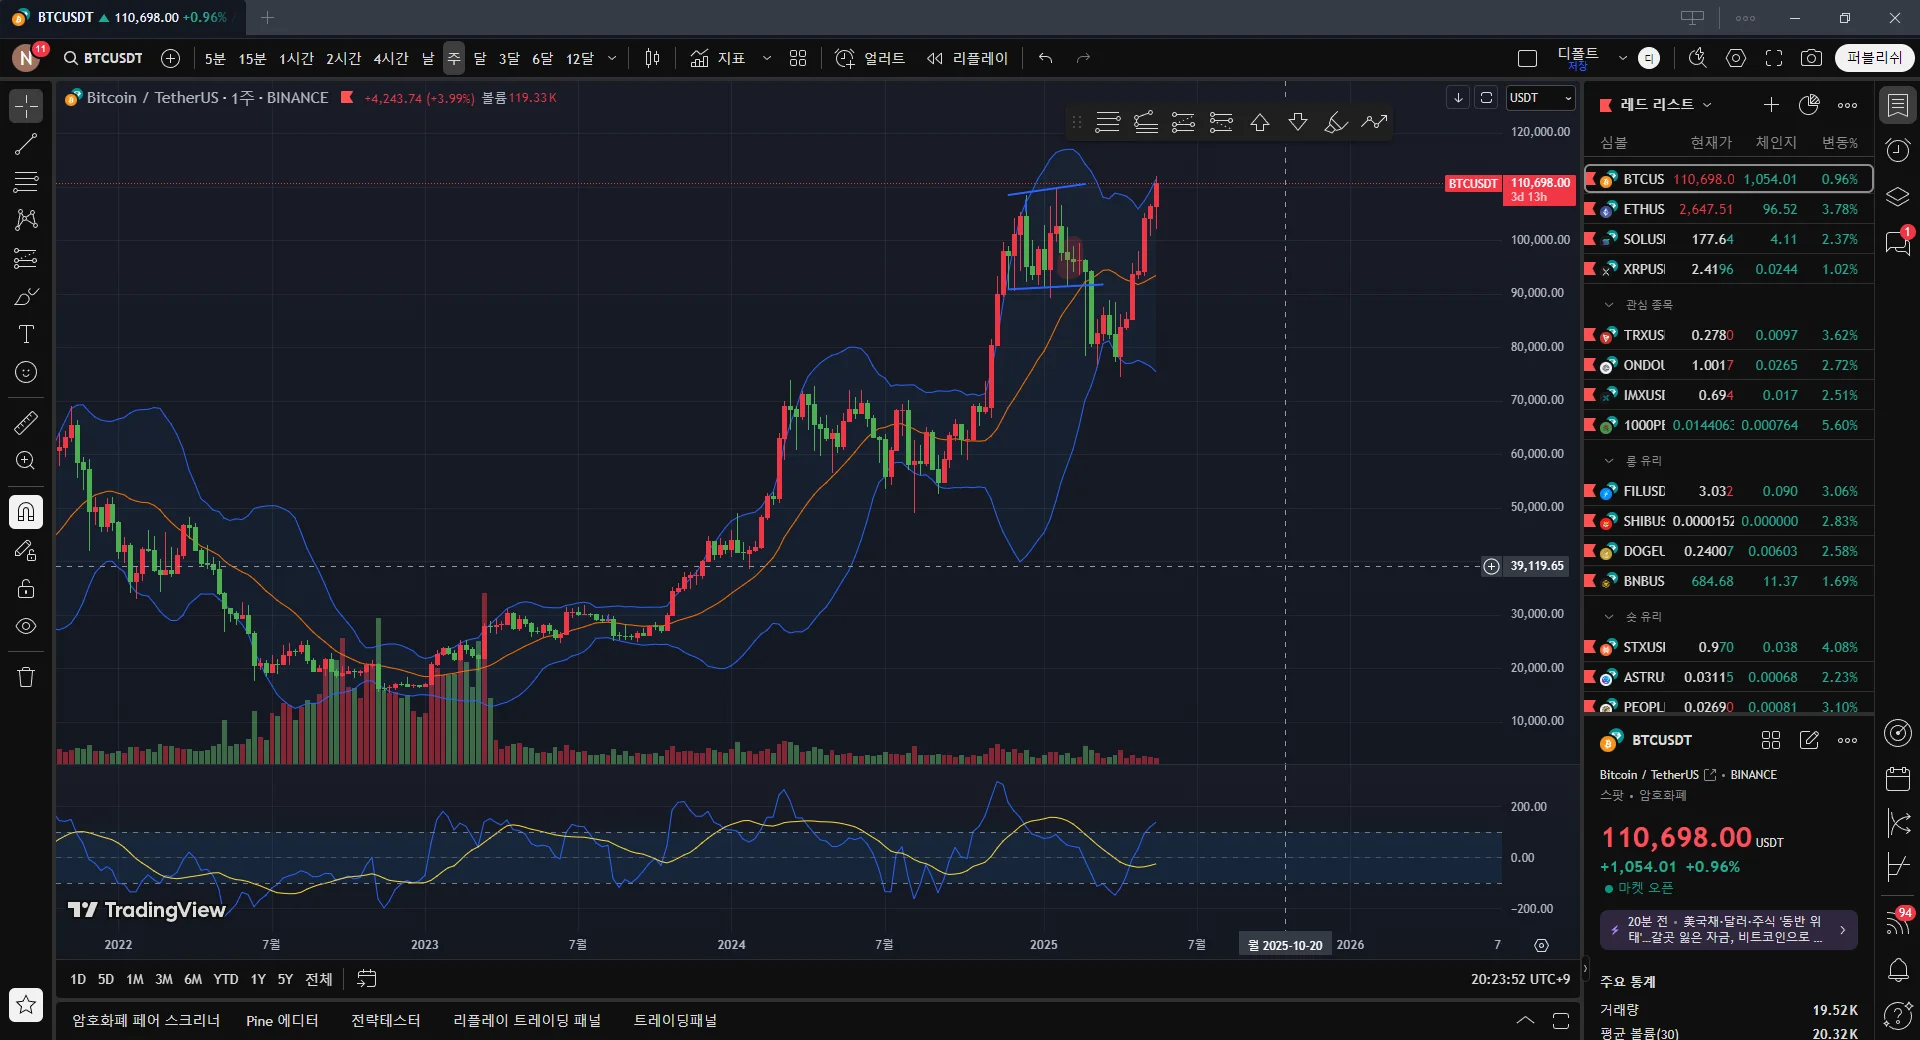Select the crosshair cursor tool

click(26, 105)
